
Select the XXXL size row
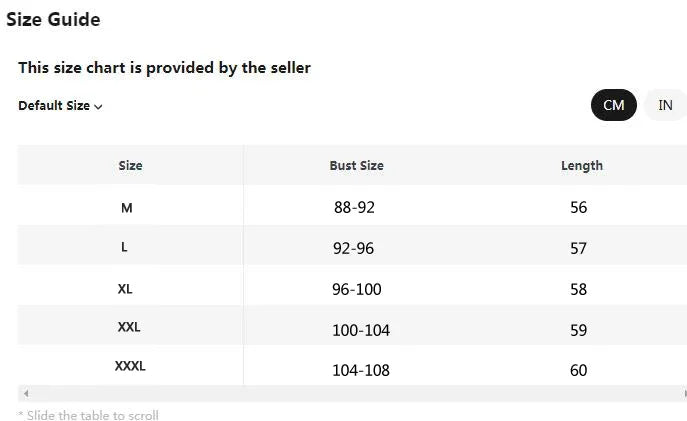(352, 366)
